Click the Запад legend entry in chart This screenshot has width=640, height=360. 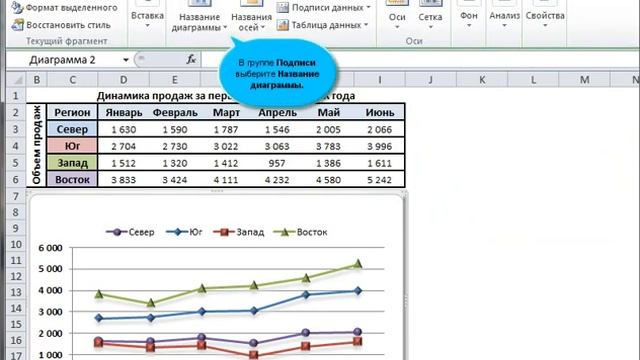click(x=238, y=232)
